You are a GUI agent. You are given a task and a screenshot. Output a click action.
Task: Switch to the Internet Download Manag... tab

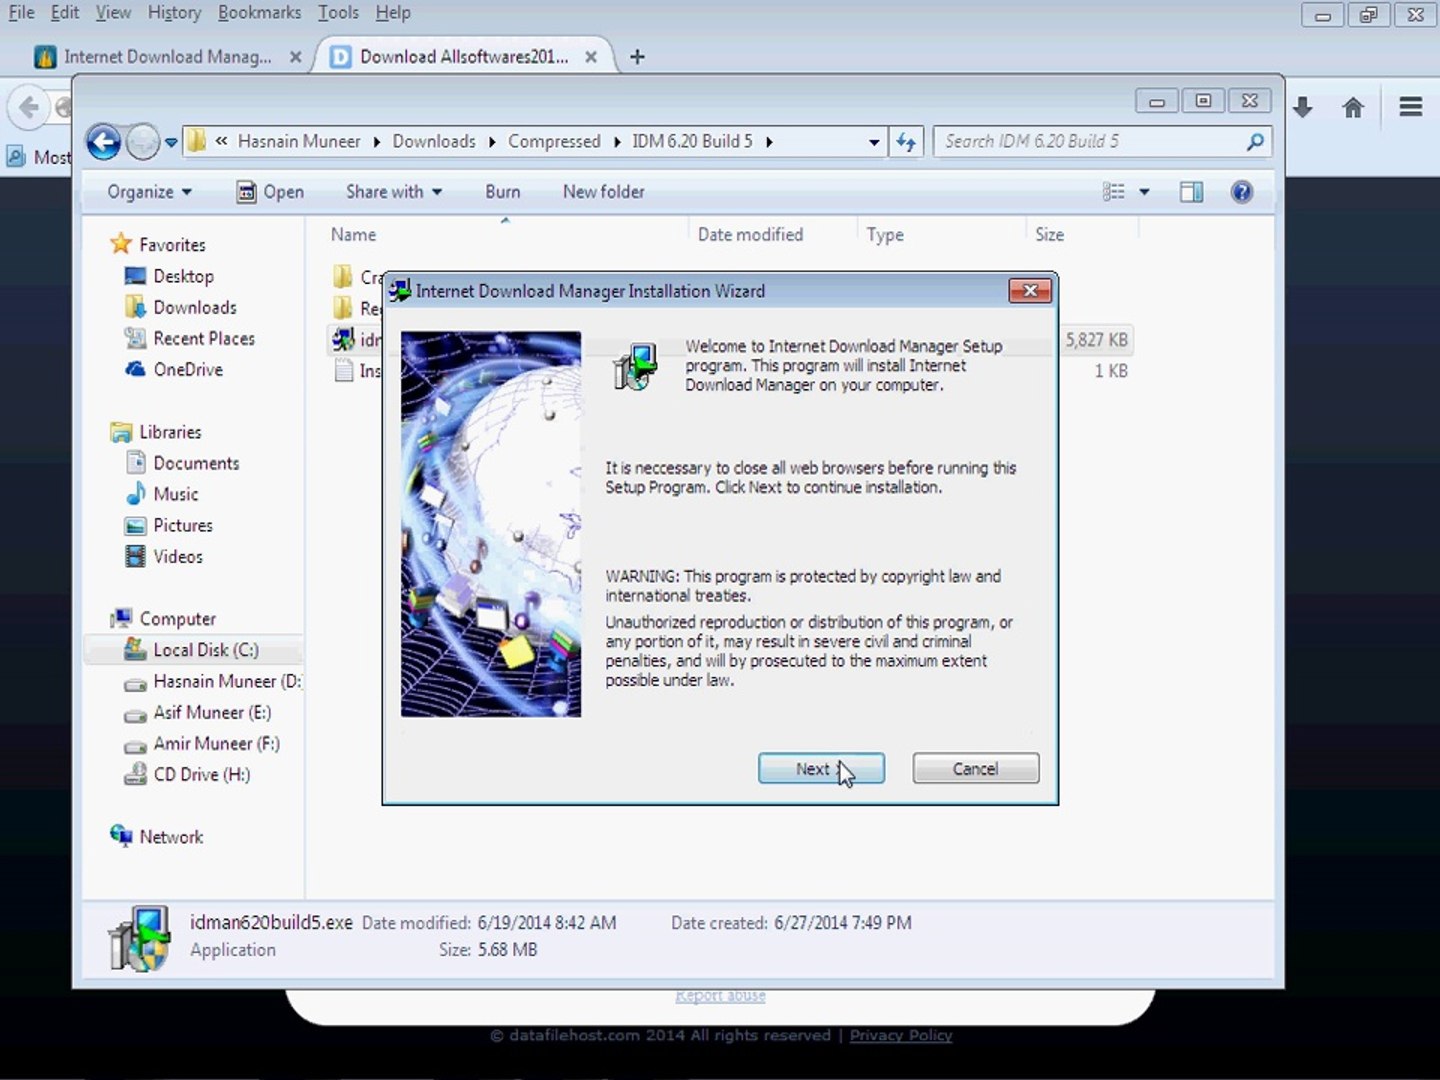coord(167,57)
